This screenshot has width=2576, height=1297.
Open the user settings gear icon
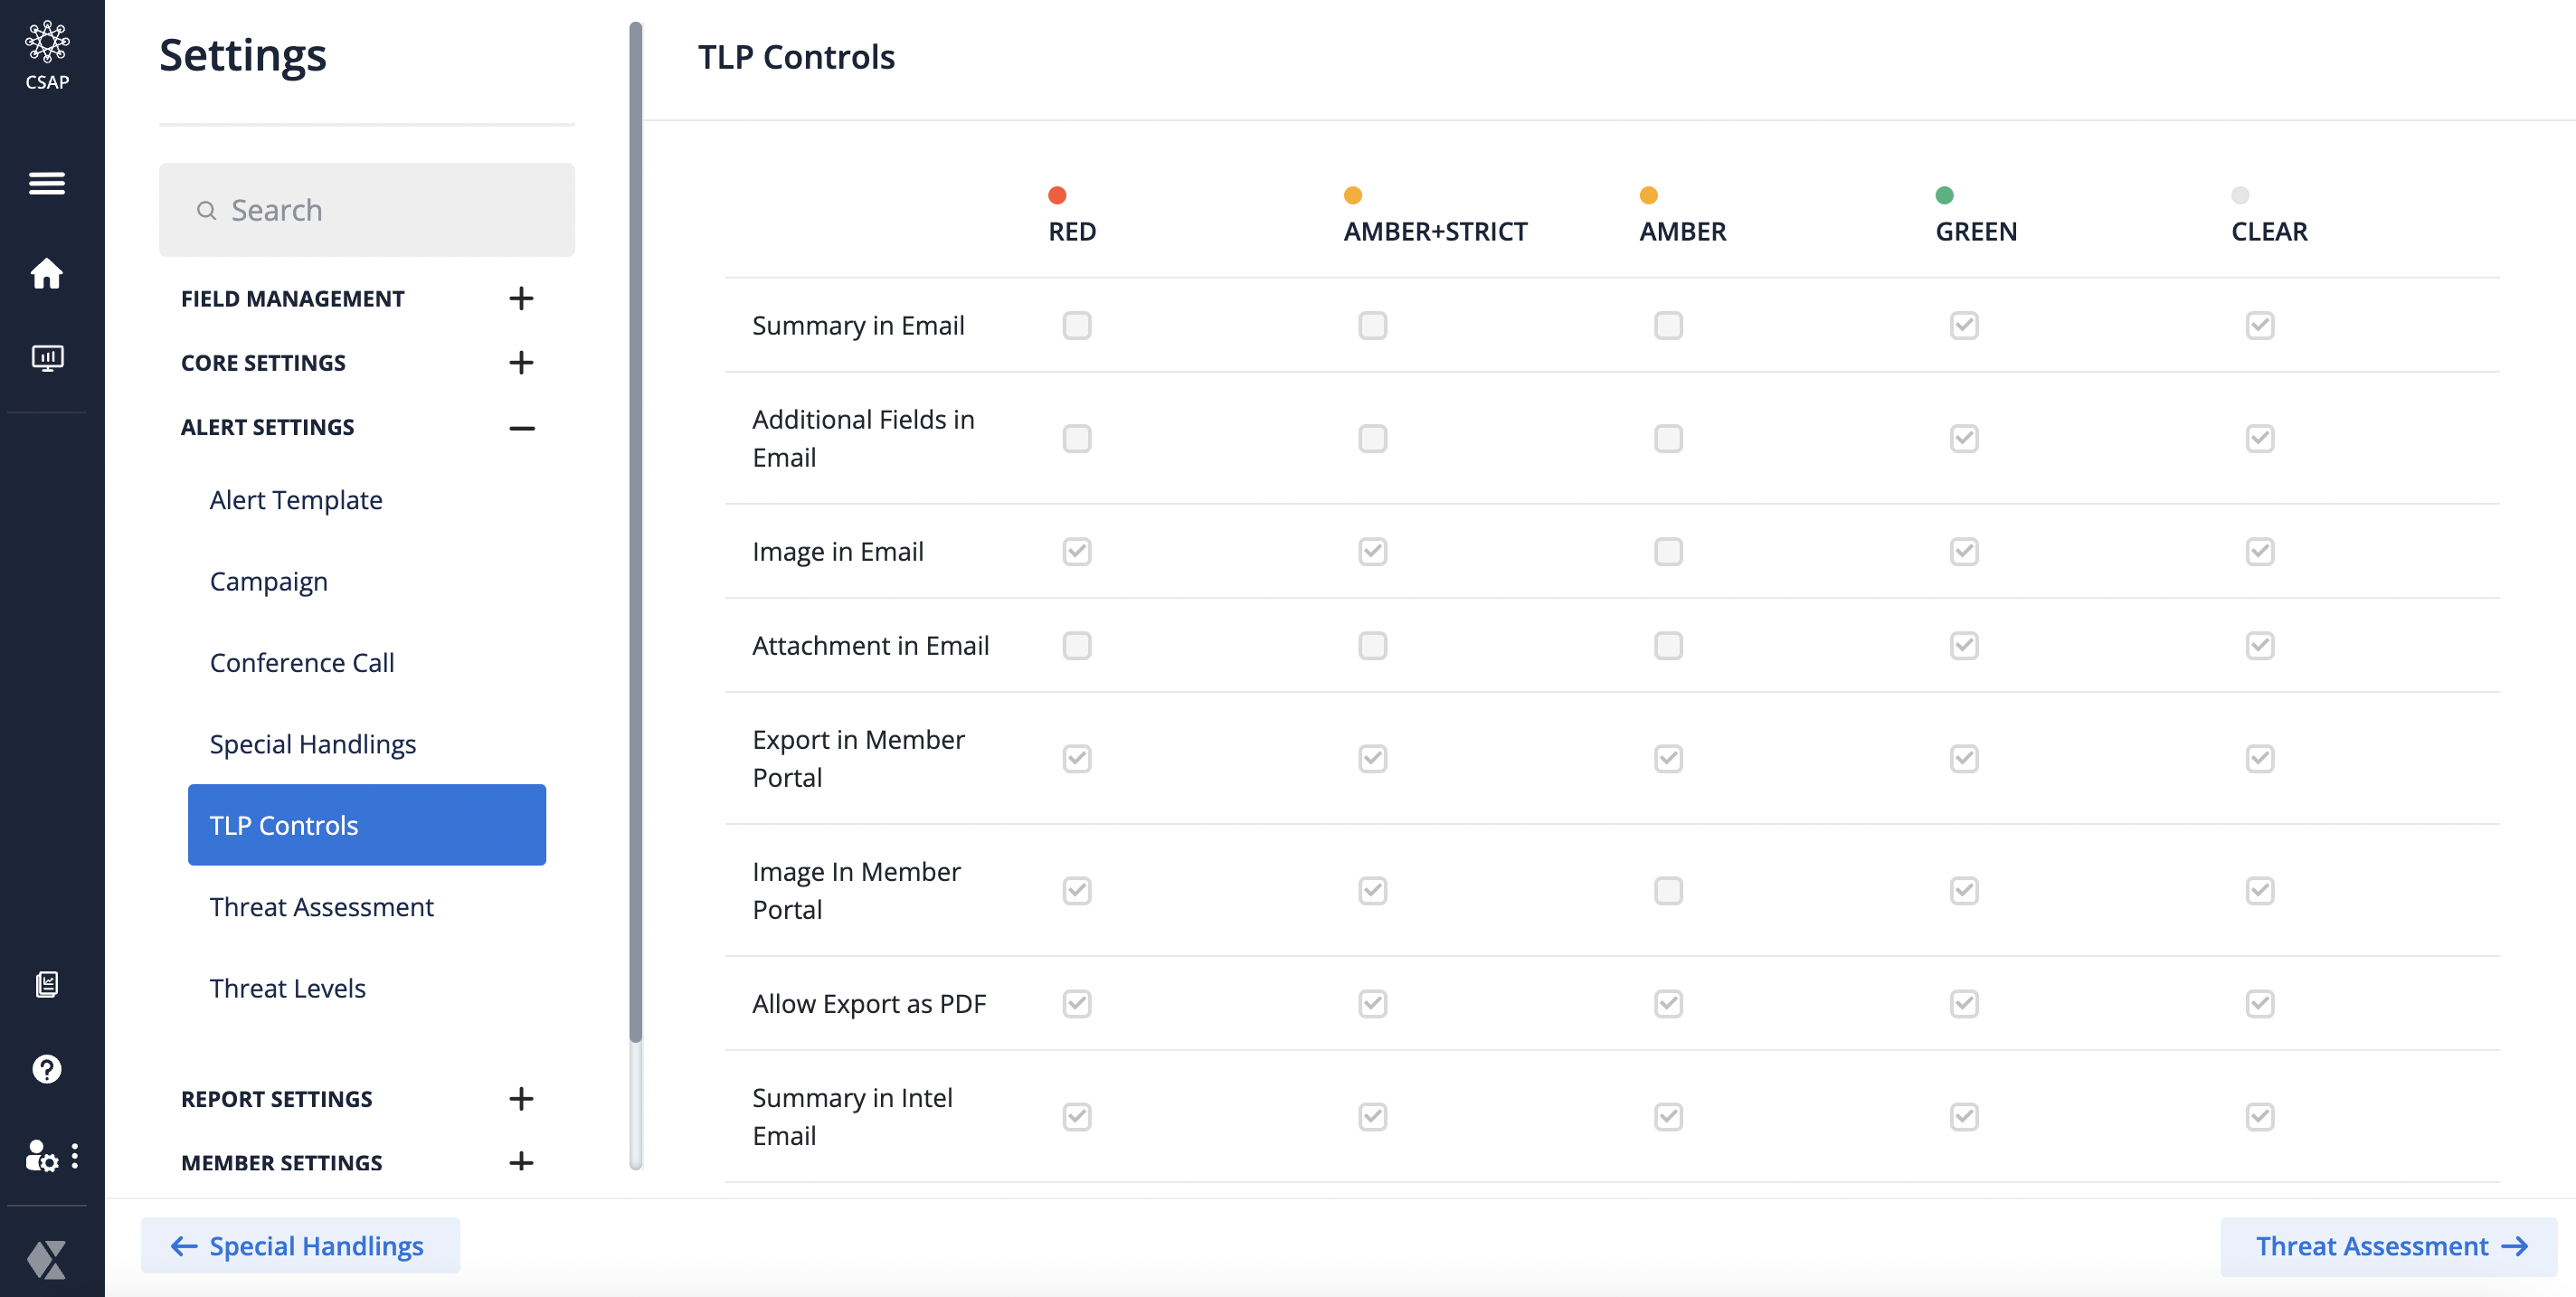(x=42, y=1156)
